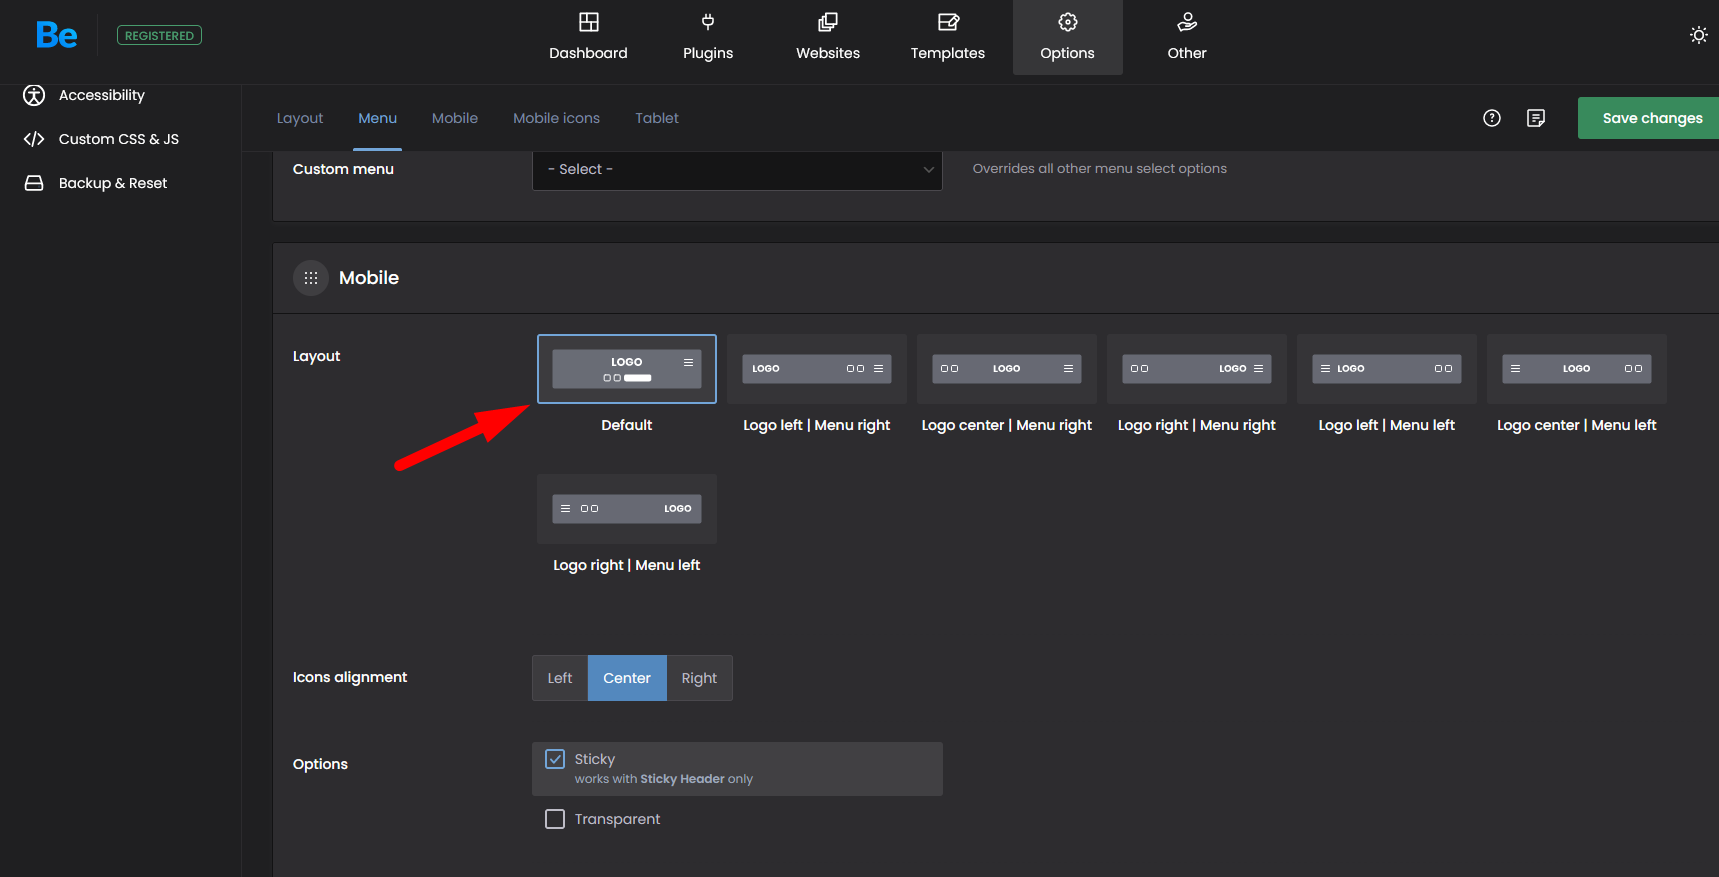Click the REGISTERED badge
Image resolution: width=1719 pixels, height=877 pixels.
(159, 35)
